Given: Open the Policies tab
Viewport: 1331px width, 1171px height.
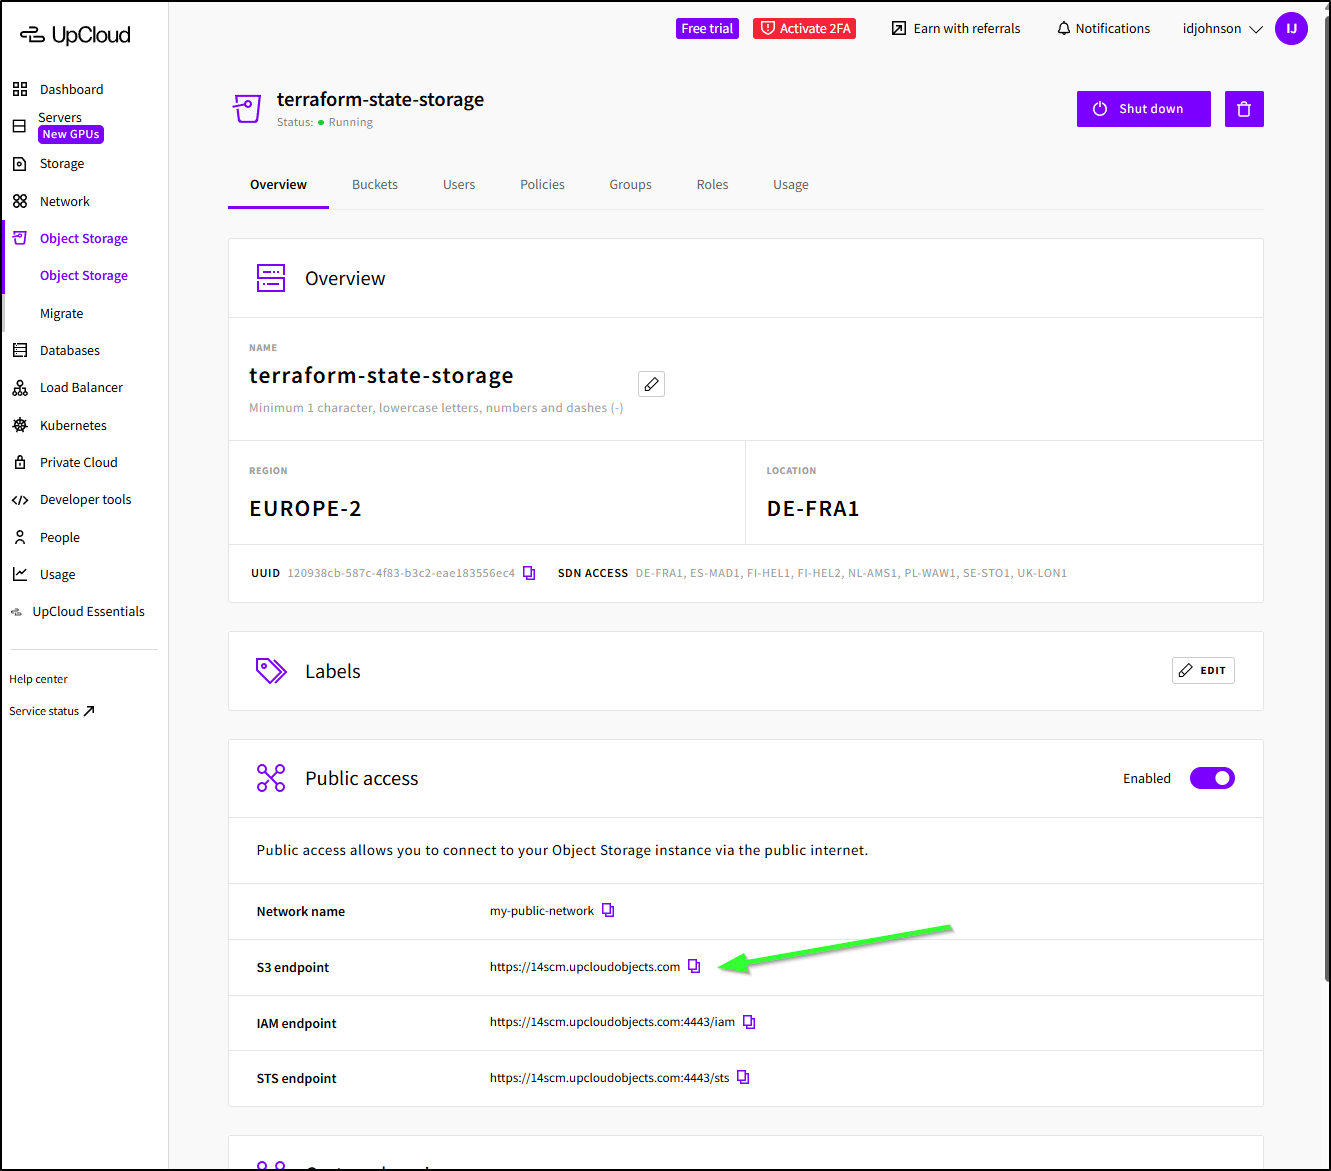Looking at the screenshot, I should coord(542,185).
